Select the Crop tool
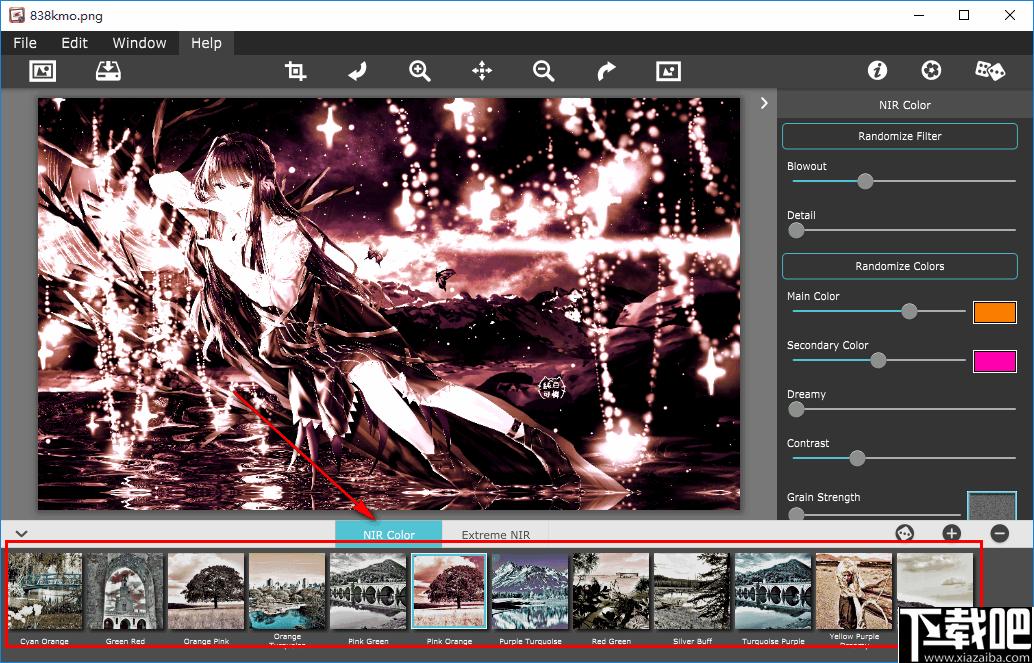 tap(295, 71)
